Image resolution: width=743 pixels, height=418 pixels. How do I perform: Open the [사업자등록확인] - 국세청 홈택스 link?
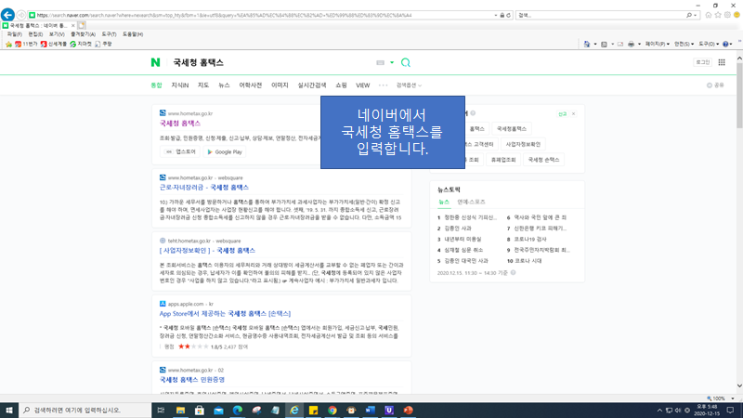(207, 250)
